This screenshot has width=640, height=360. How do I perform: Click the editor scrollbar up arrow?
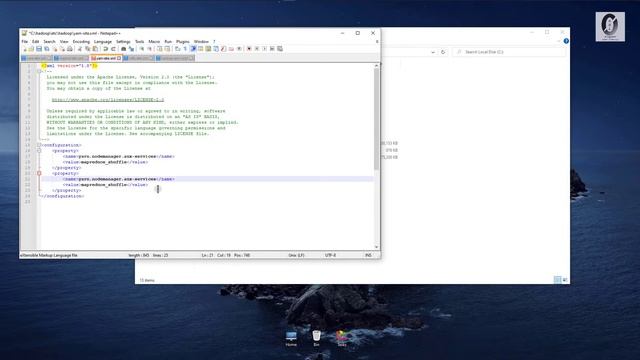[376, 65]
